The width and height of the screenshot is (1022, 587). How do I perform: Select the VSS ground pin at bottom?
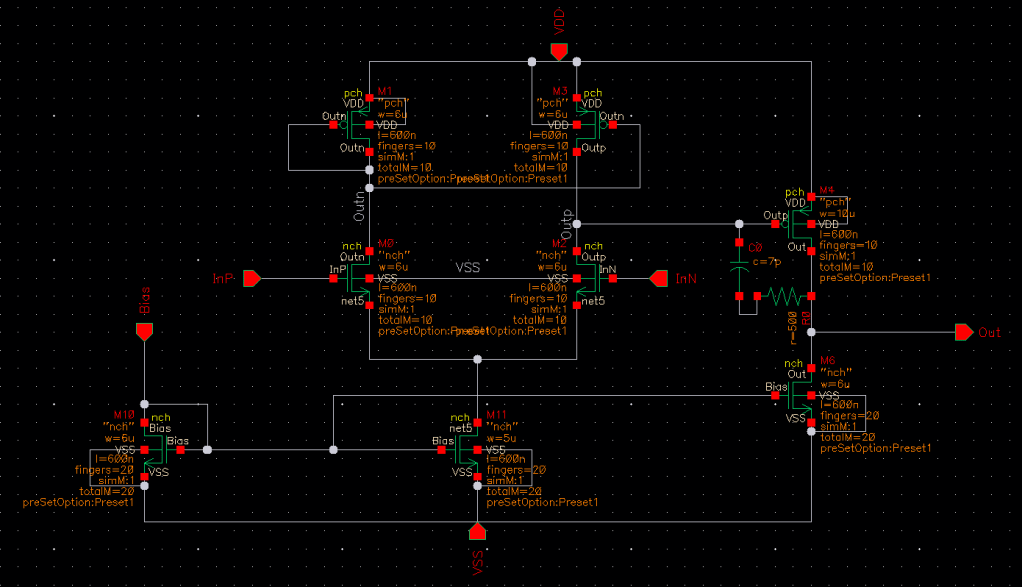click(477, 531)
